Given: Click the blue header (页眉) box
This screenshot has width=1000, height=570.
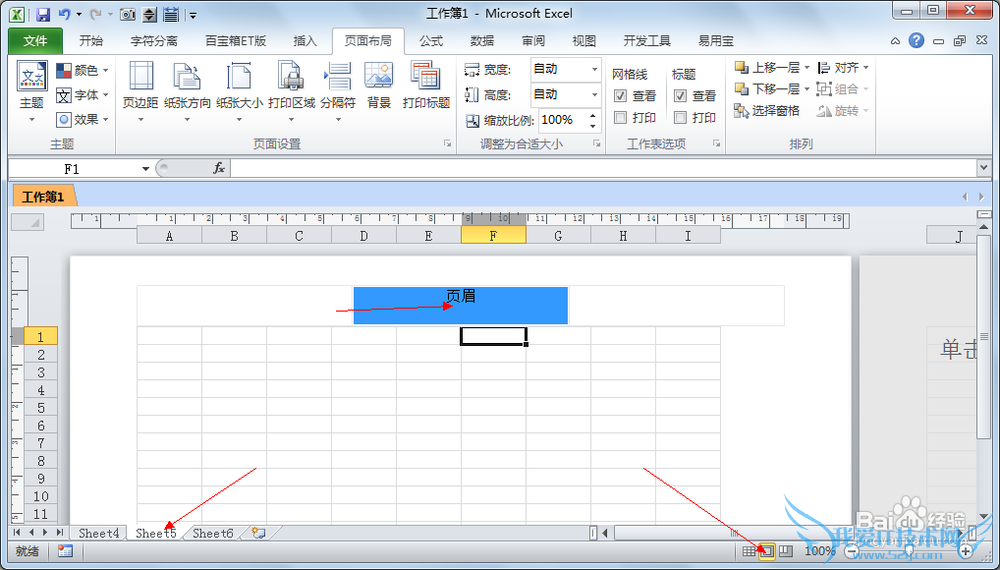Looking at the screenshot, I should [x=460, y=305].
